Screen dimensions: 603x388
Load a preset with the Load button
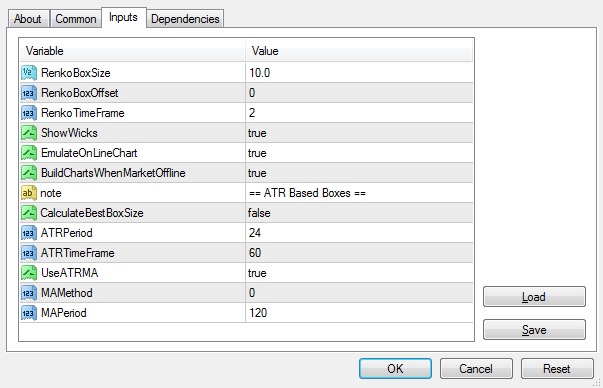coord(534,296)
